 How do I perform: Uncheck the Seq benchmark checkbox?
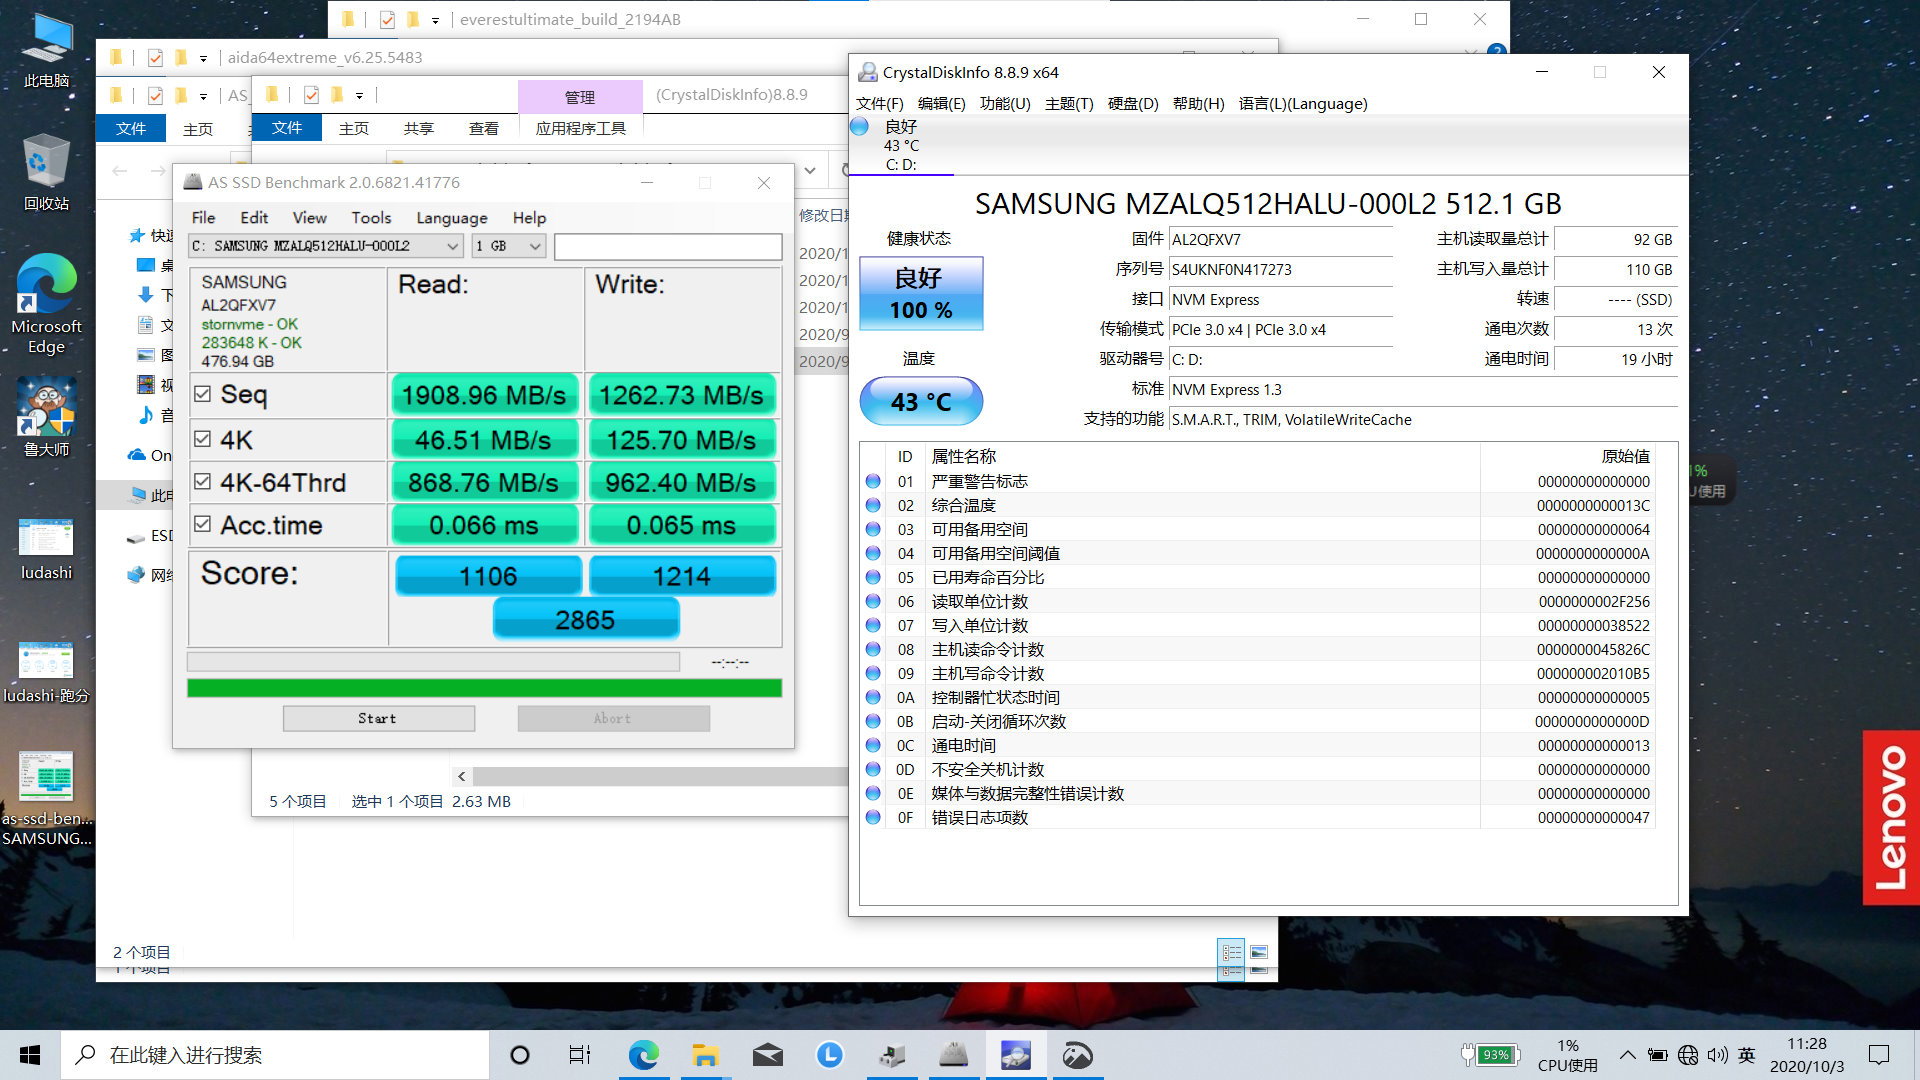[x=203, y=394]
